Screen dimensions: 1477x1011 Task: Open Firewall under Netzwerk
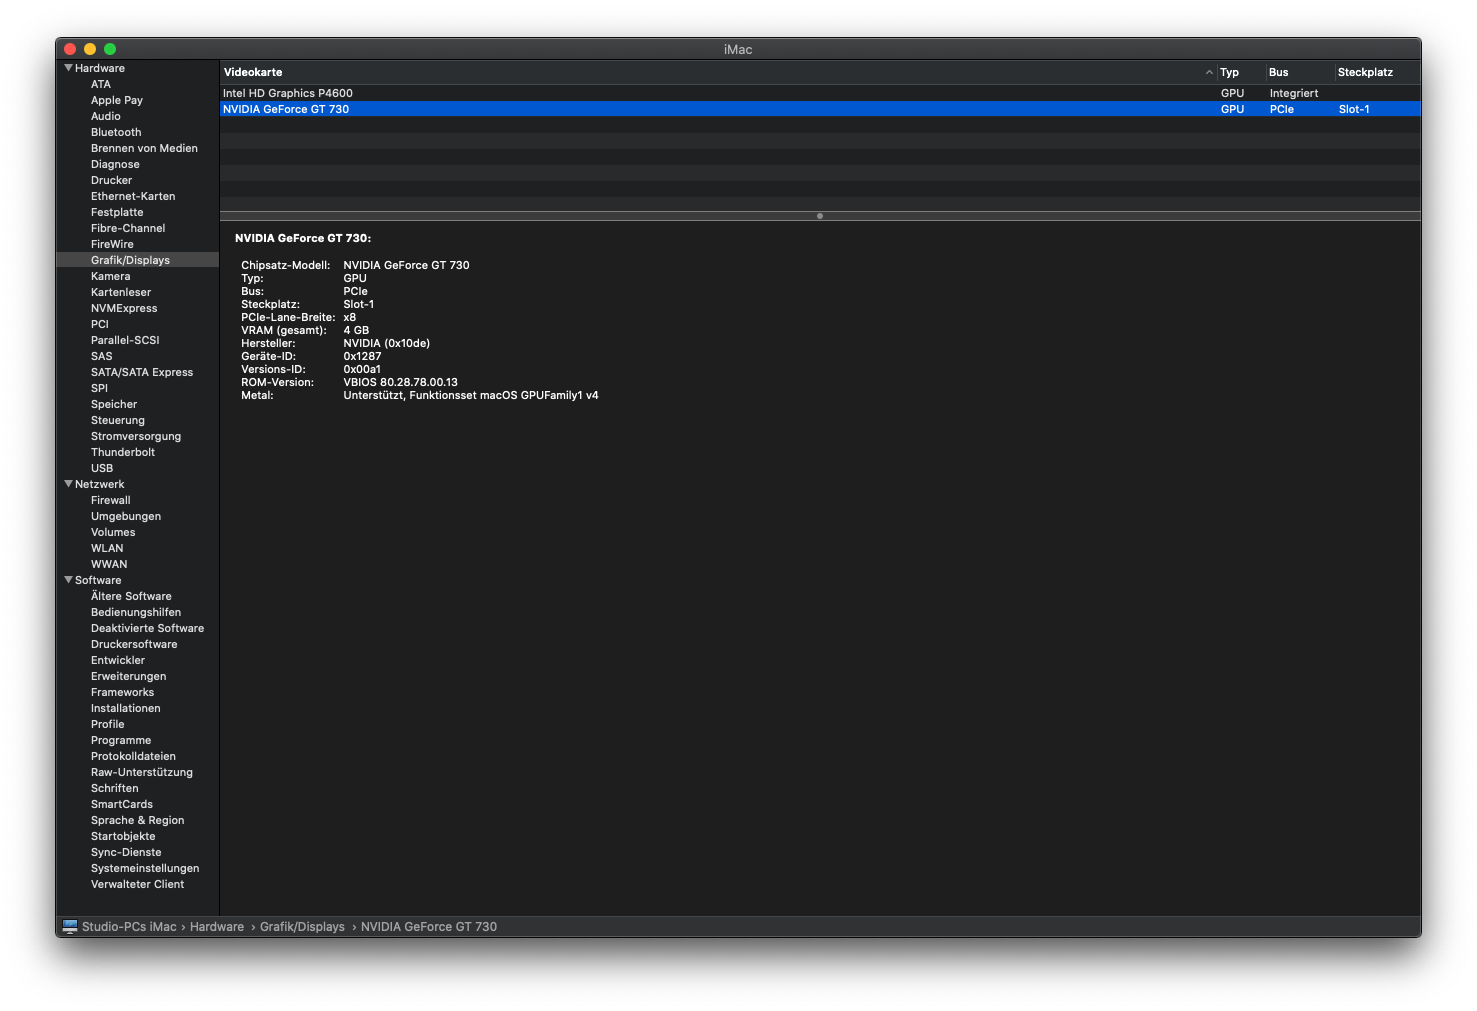111,500
